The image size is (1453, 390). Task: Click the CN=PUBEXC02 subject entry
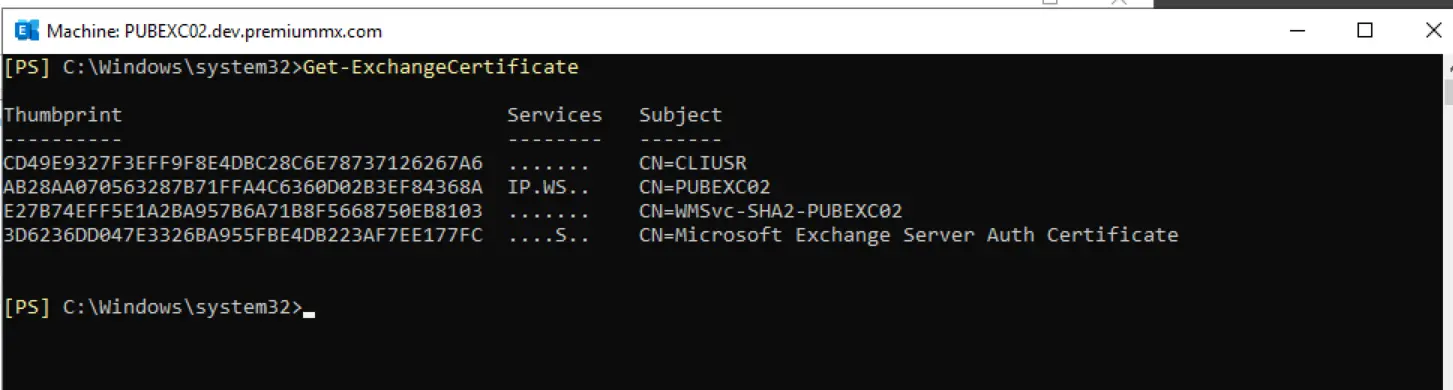(x=705, y=187)
